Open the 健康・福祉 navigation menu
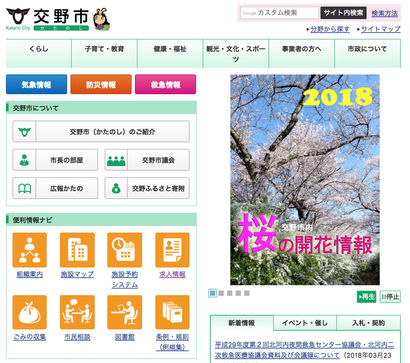410x363 pixels. [170, 54]
